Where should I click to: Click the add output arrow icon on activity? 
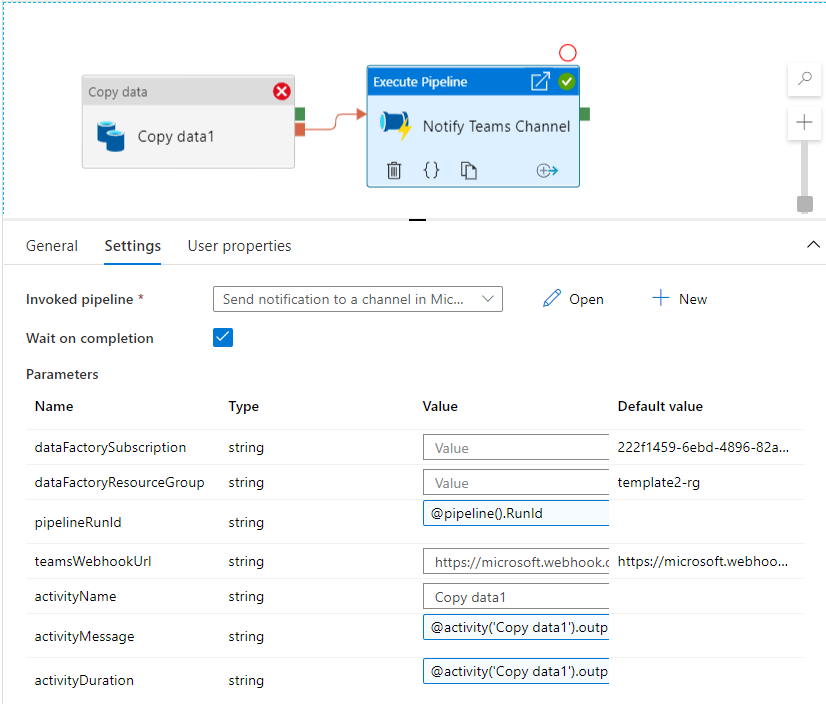547,170
